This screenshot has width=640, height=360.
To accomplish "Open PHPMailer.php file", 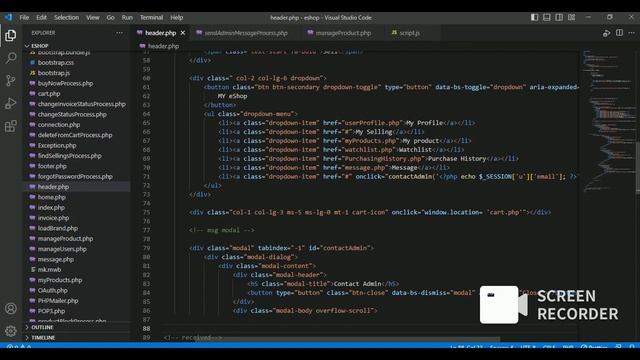I will [x=58, y=301].
